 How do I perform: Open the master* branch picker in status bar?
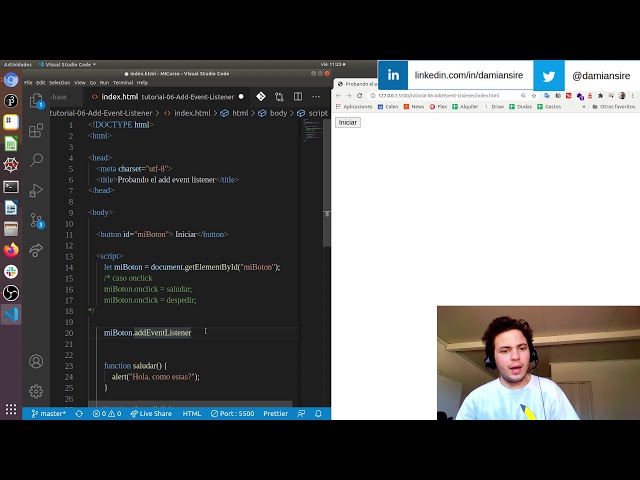coord(49,413)
